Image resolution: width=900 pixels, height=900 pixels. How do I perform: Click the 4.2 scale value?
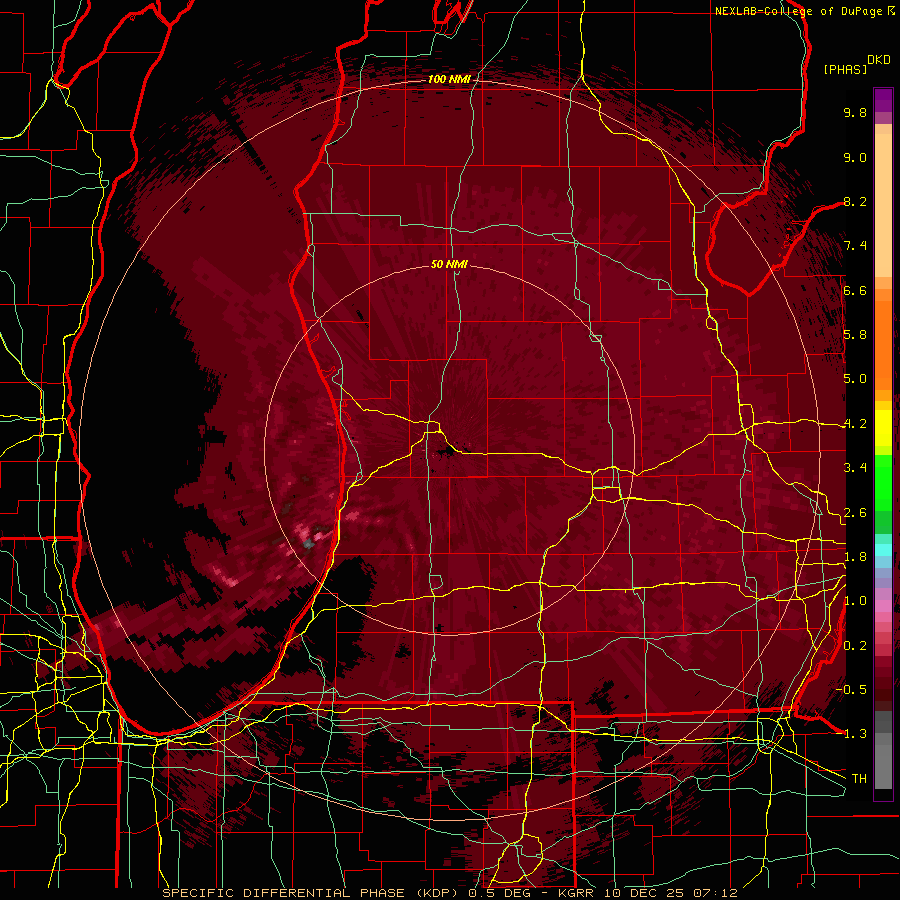click(x=855, y=424)
